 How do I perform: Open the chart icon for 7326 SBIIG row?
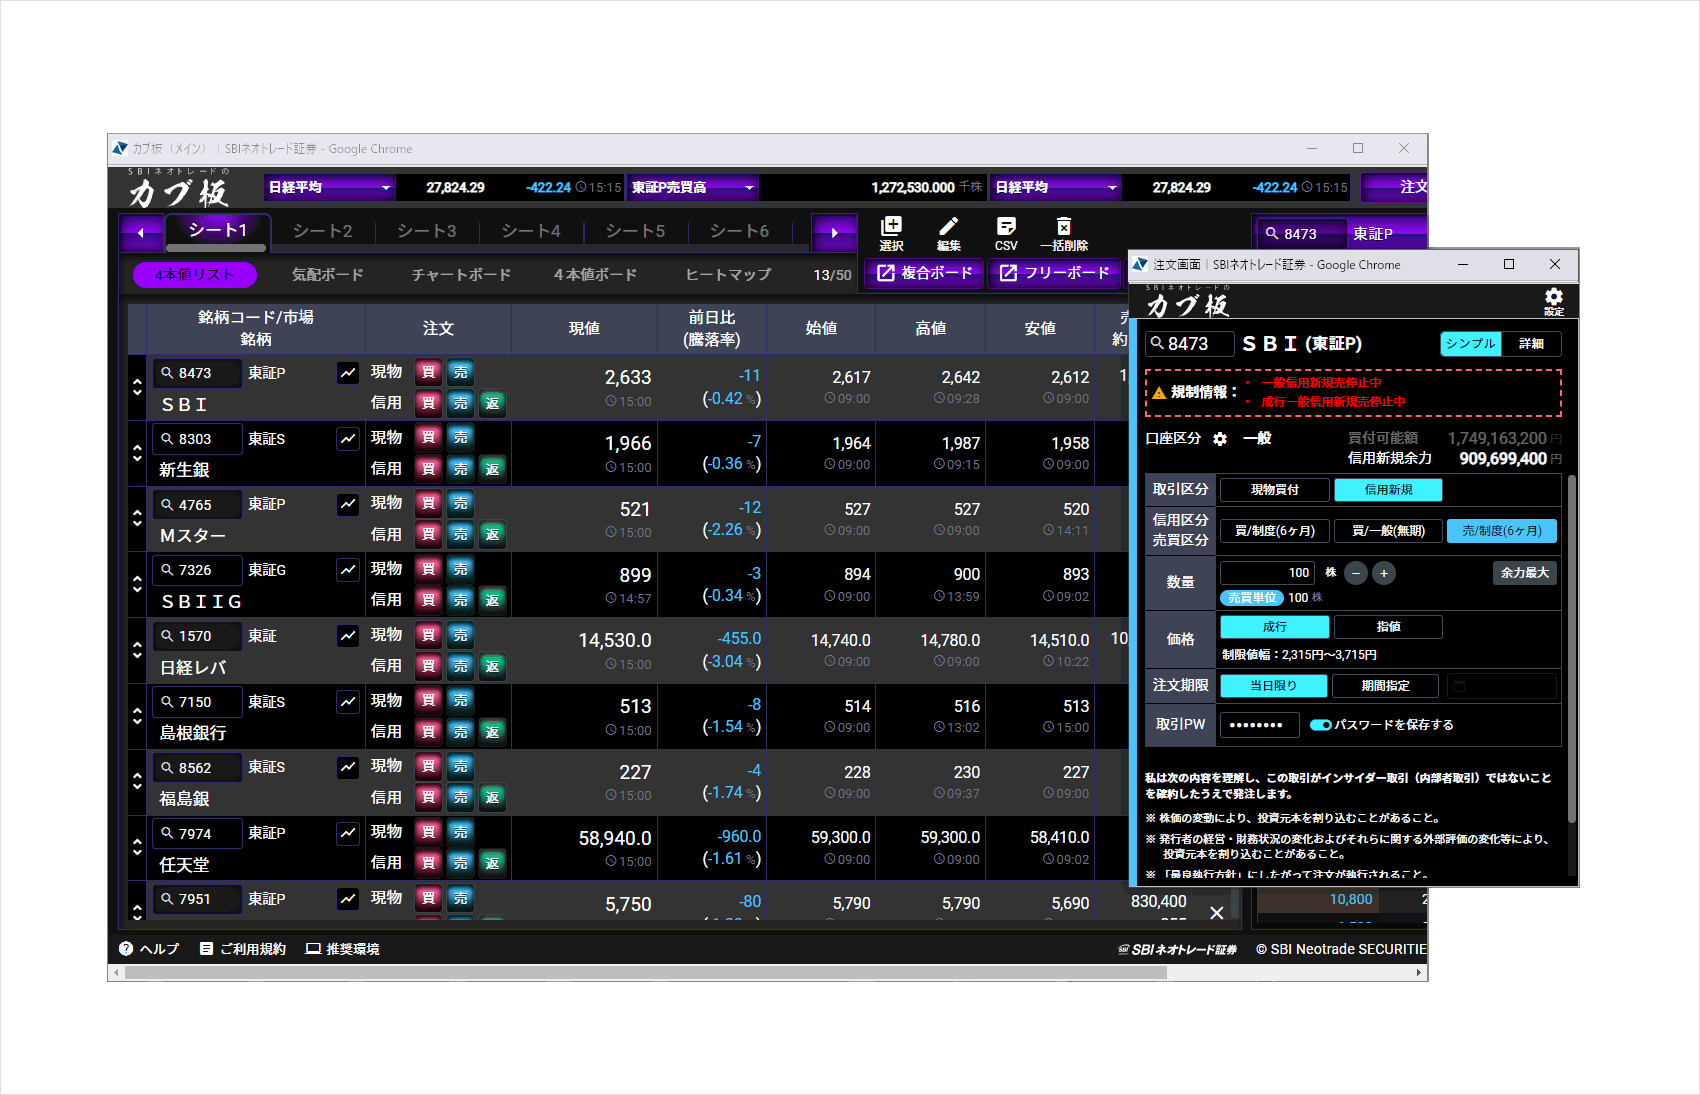pos(348,570)
